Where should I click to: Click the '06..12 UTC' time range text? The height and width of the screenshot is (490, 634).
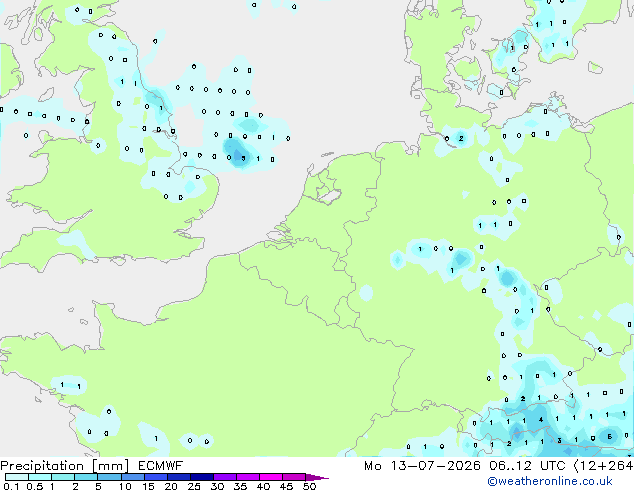[x=527, y=466]
